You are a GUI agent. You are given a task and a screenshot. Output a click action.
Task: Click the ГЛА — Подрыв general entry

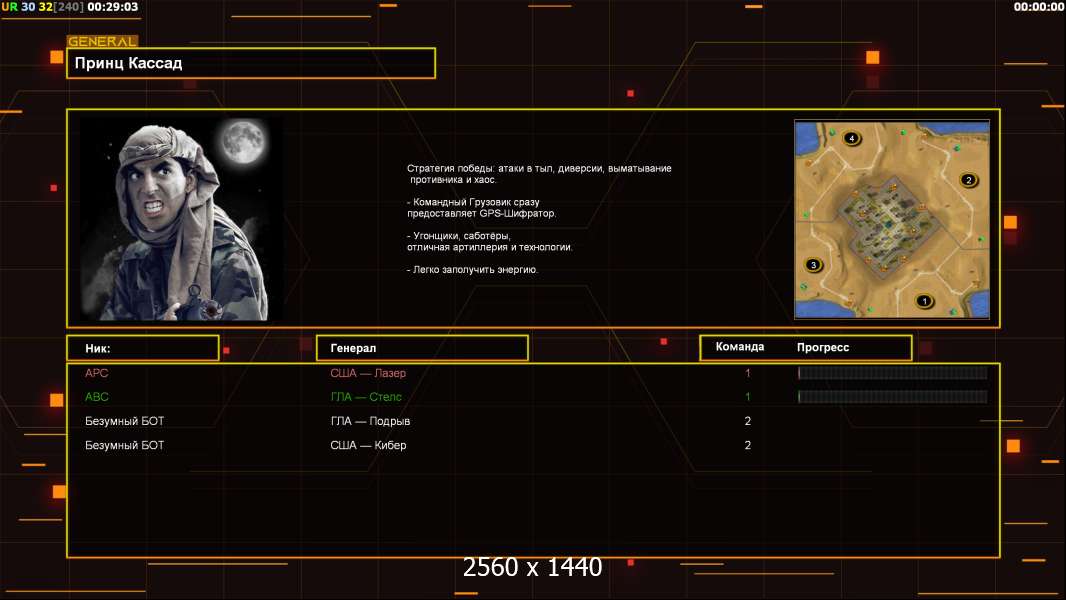[370, 421]
